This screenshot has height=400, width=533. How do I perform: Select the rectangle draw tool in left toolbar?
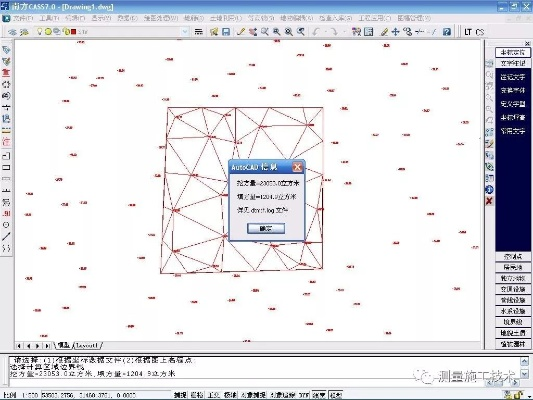[x=6, y=168]
